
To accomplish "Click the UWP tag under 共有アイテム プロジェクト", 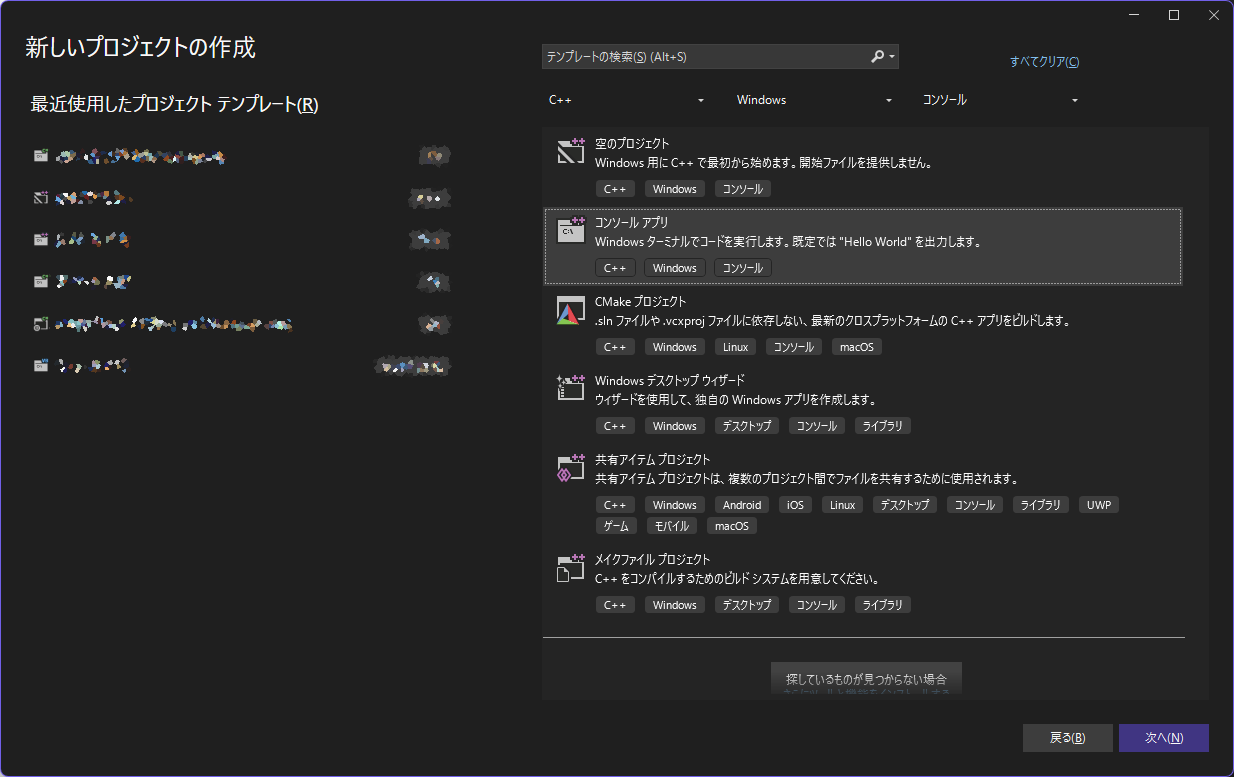I will coord(1098,504).
